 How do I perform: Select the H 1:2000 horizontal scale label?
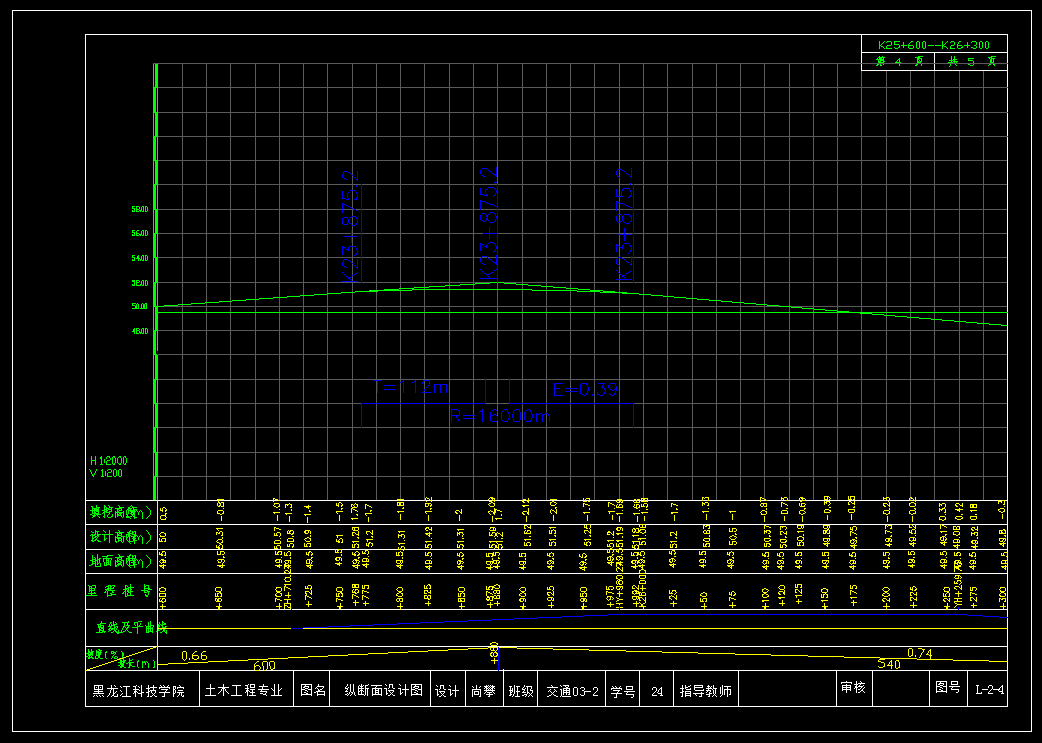coord(108,461)
